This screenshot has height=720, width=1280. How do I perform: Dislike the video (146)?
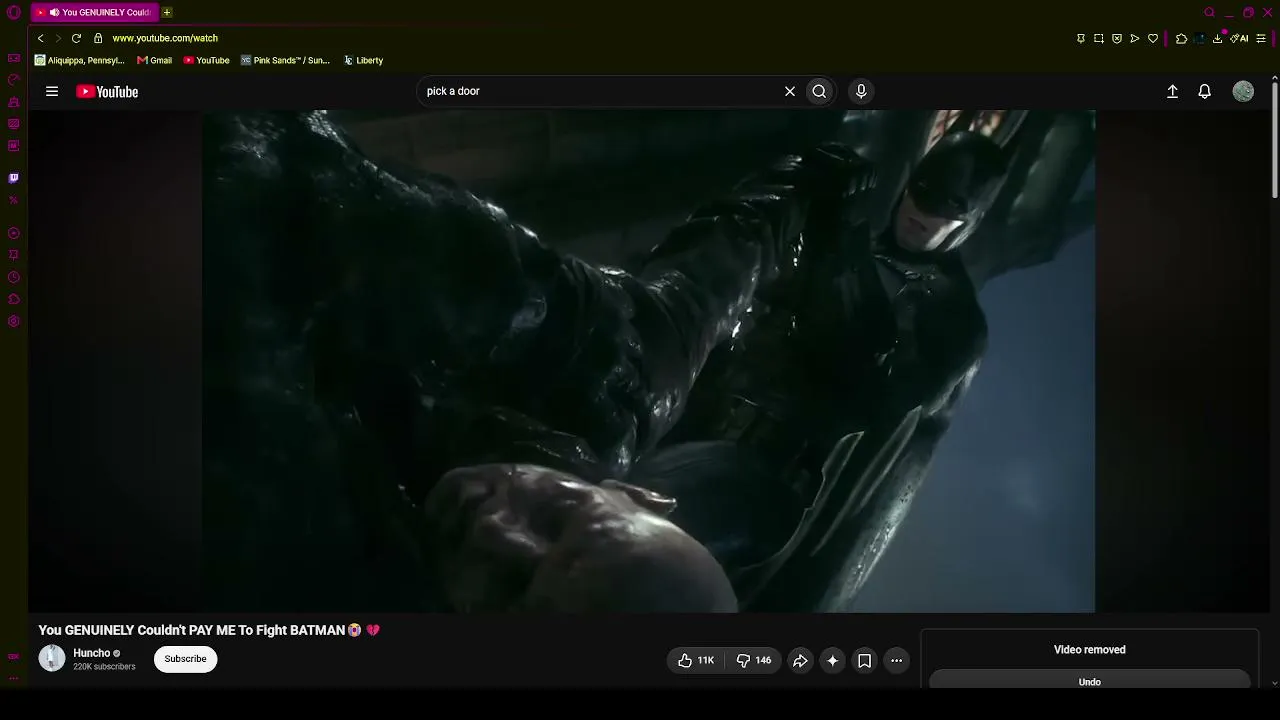pyautogui.click(x=753, y=660)
